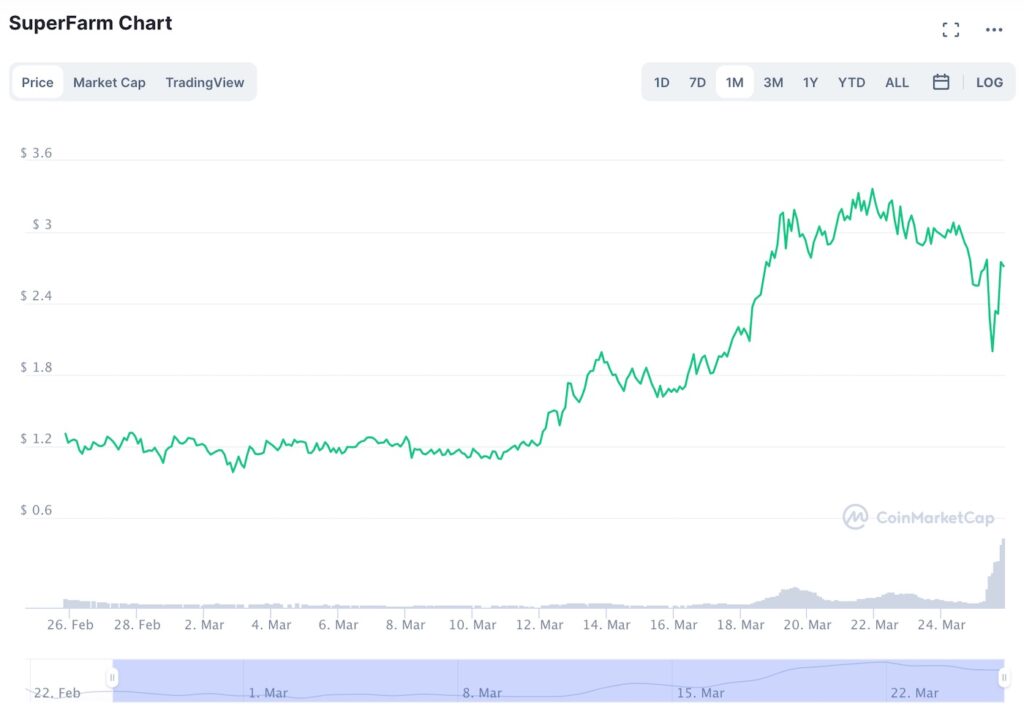
Task: Select the YTD time range icon button
Action: pos(851,82)
